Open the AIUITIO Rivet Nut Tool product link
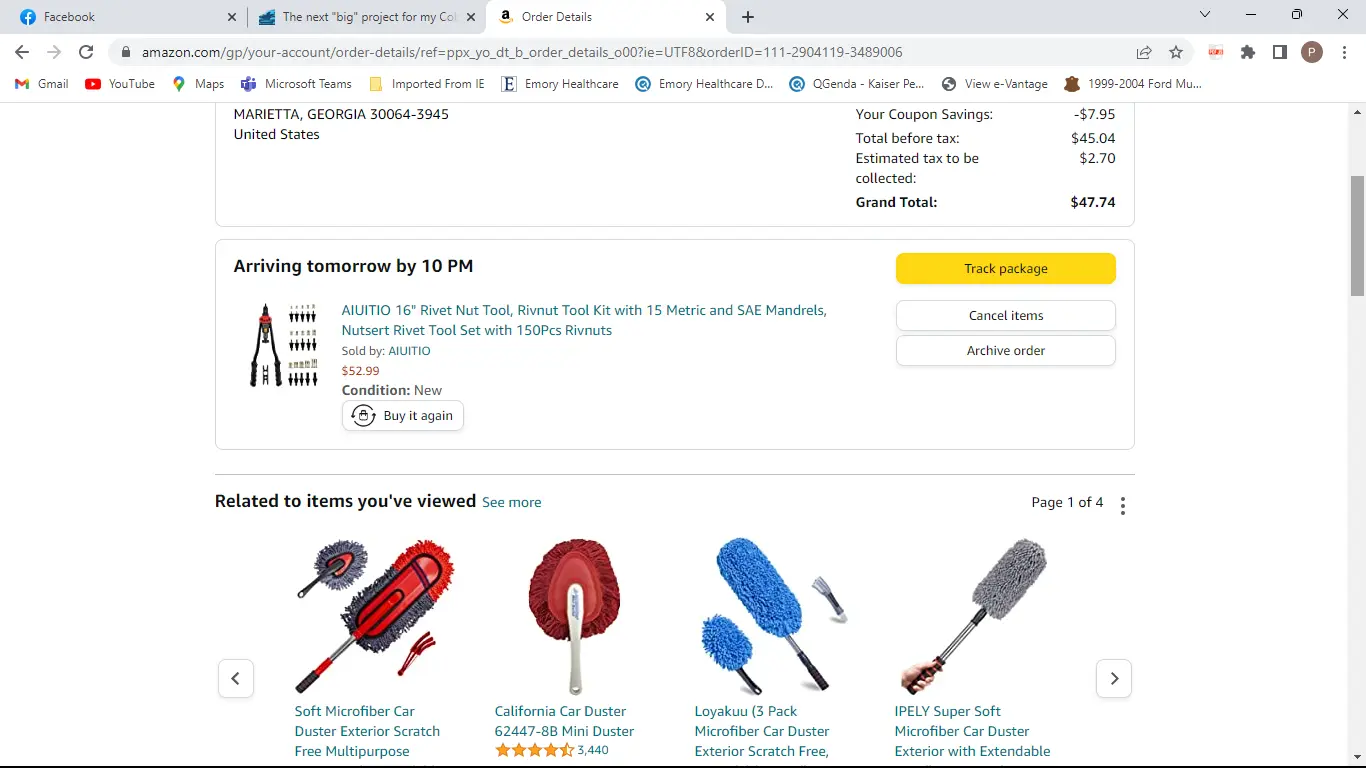This screenshot has height=768, width=1366. [x=584, y=320]
